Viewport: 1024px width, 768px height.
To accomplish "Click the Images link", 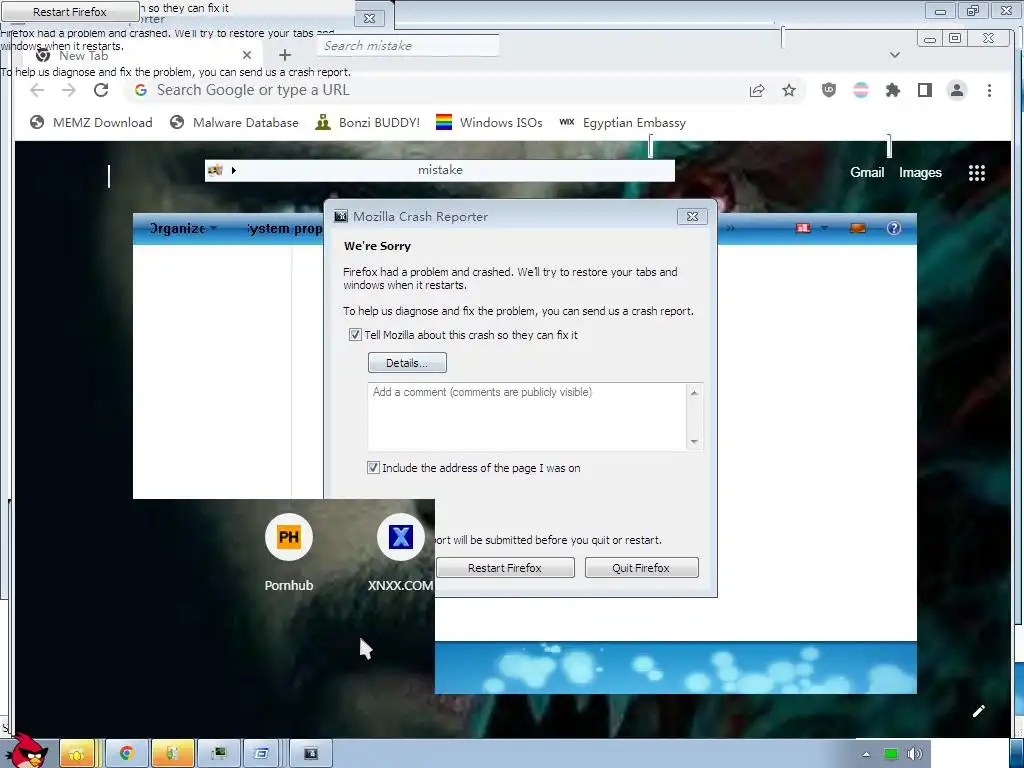I will coord(920,172).
